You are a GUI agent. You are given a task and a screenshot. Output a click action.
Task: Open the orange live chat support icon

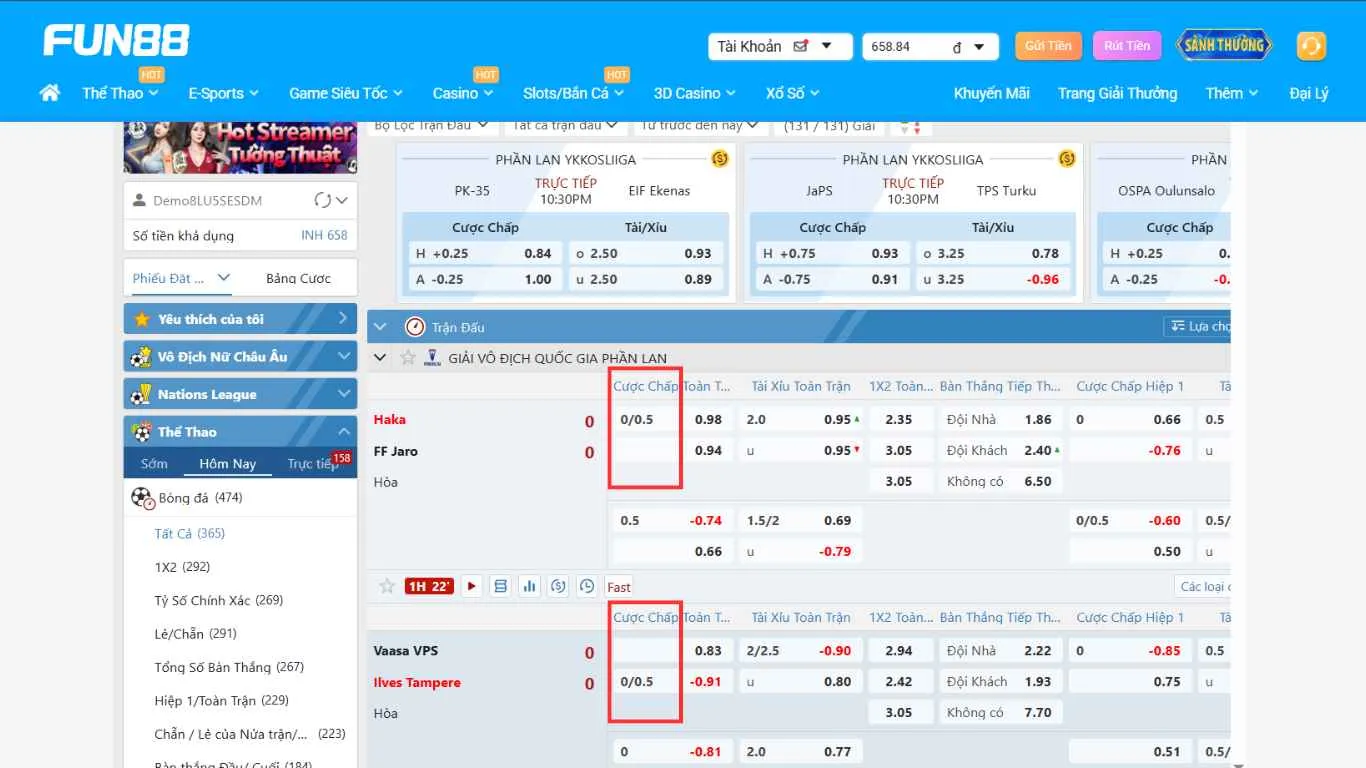pos(1310,46)
